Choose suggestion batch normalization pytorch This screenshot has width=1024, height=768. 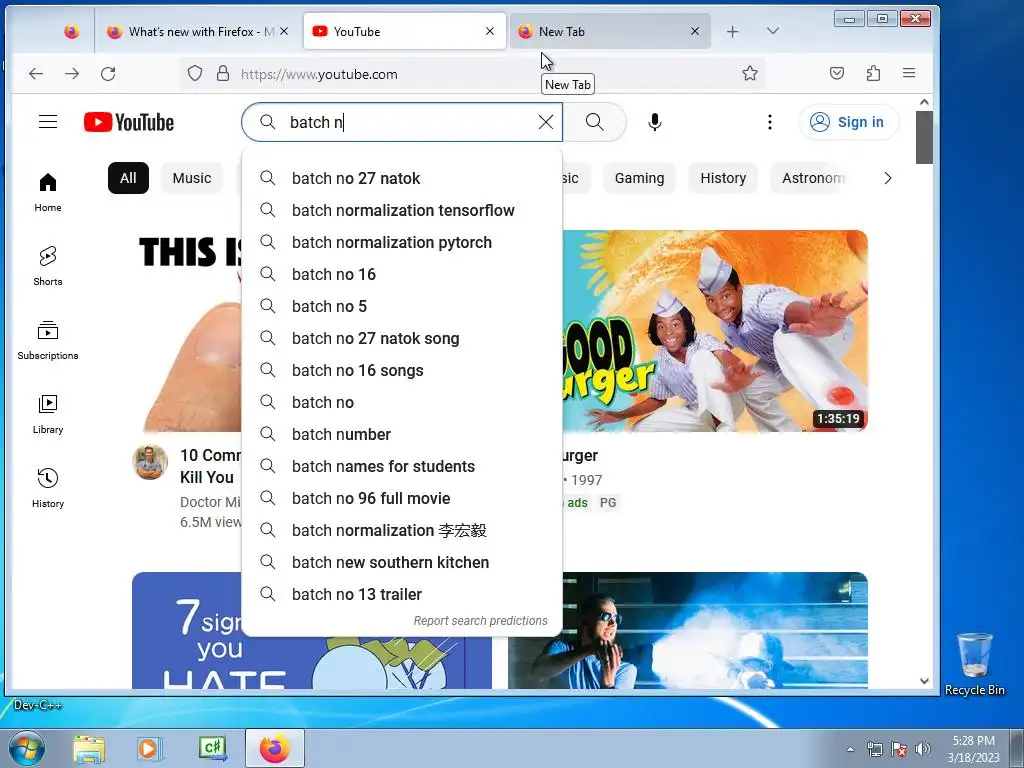point(402,242)
